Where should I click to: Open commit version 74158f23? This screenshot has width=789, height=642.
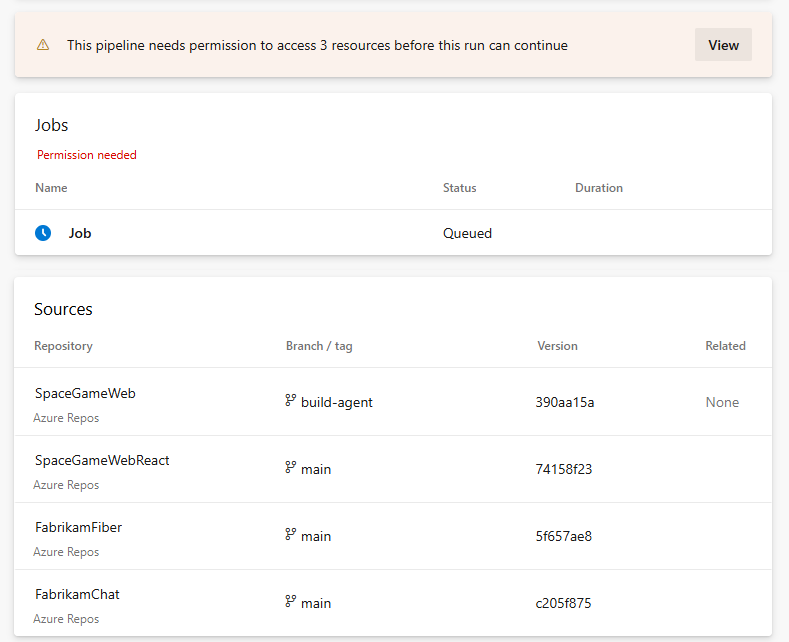tap(564, 469)
